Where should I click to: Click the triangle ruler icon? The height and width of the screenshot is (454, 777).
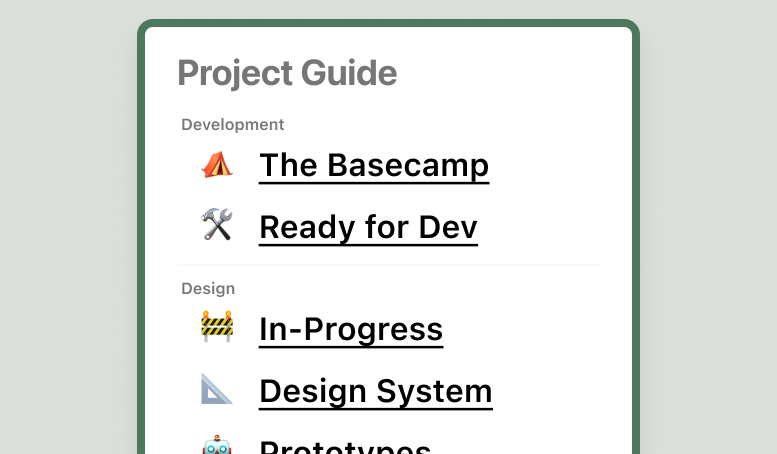click(x=216, y=390)
